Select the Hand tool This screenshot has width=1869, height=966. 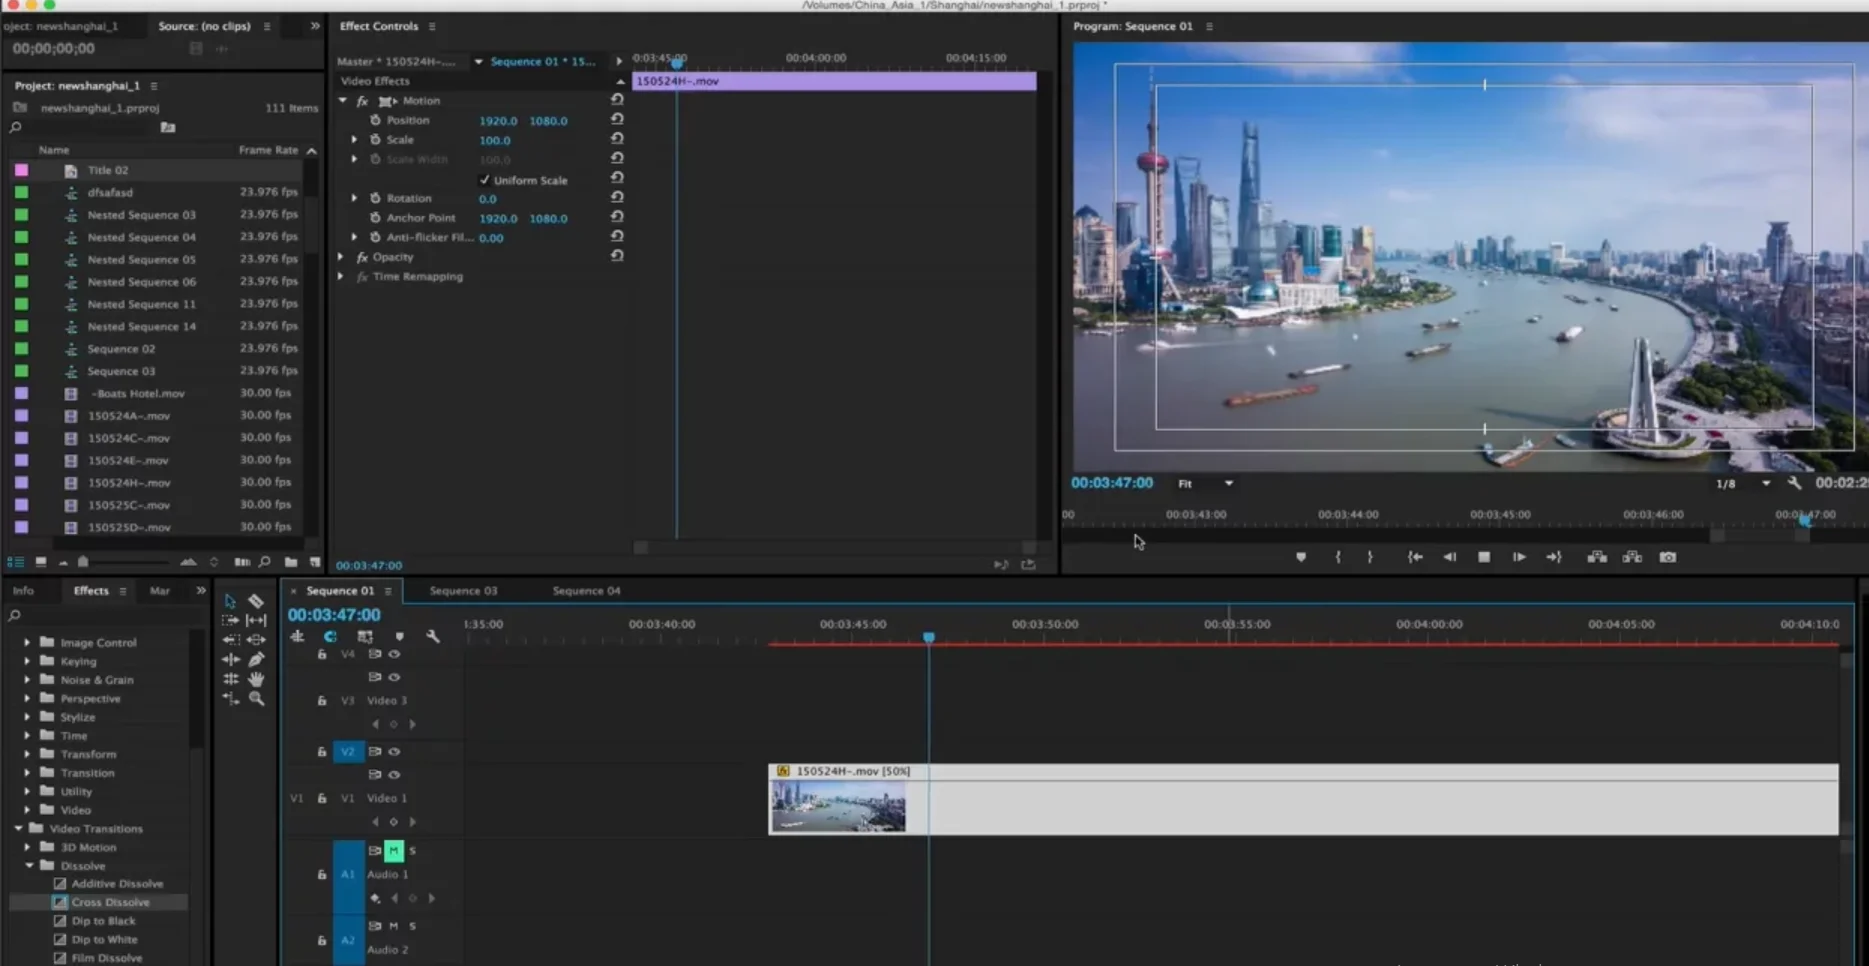click(256, 679)
